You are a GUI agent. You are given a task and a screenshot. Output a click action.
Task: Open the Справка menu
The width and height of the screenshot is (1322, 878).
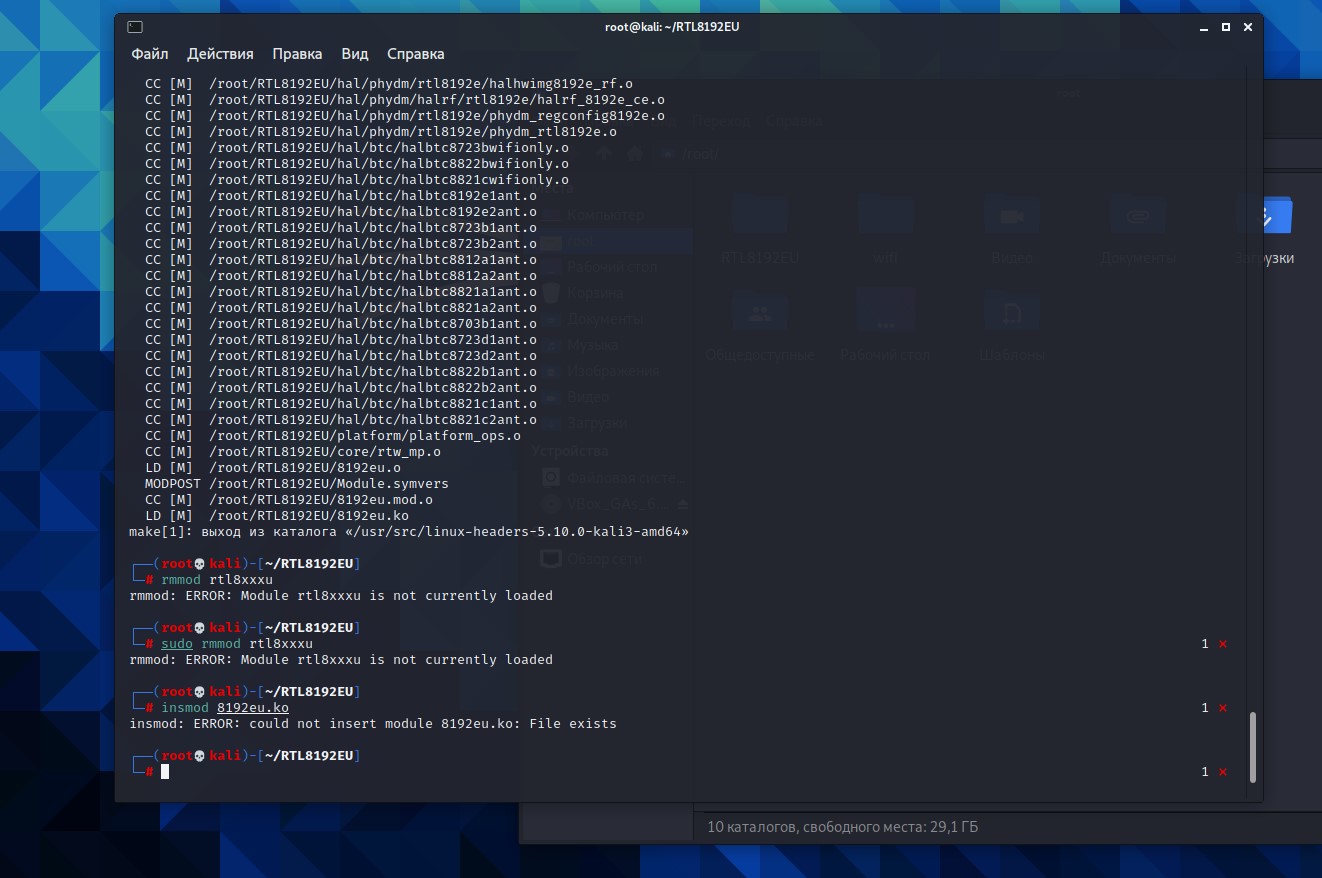point(415,54)
